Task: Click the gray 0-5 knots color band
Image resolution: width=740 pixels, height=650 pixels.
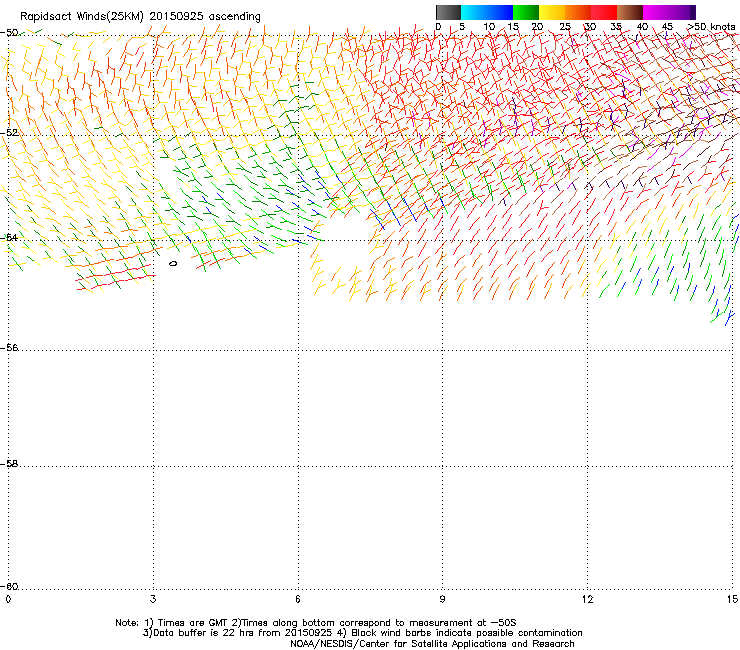Action: 448,12
